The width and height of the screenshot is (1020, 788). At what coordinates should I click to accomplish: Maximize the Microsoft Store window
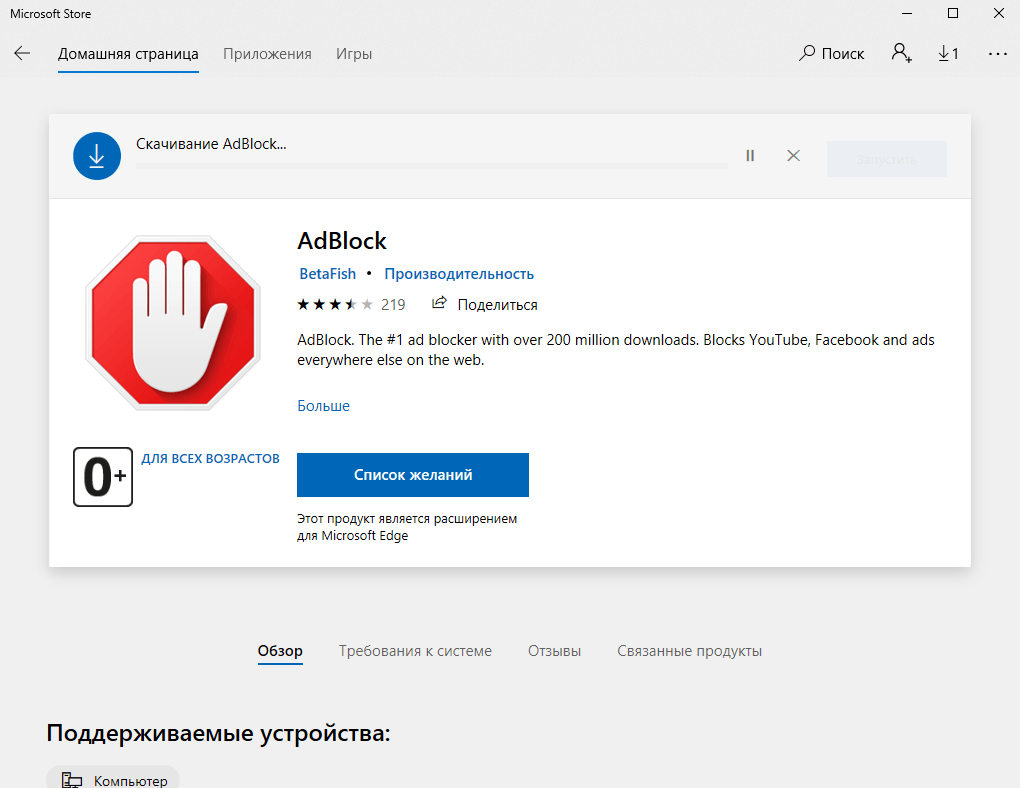[953, 14]
